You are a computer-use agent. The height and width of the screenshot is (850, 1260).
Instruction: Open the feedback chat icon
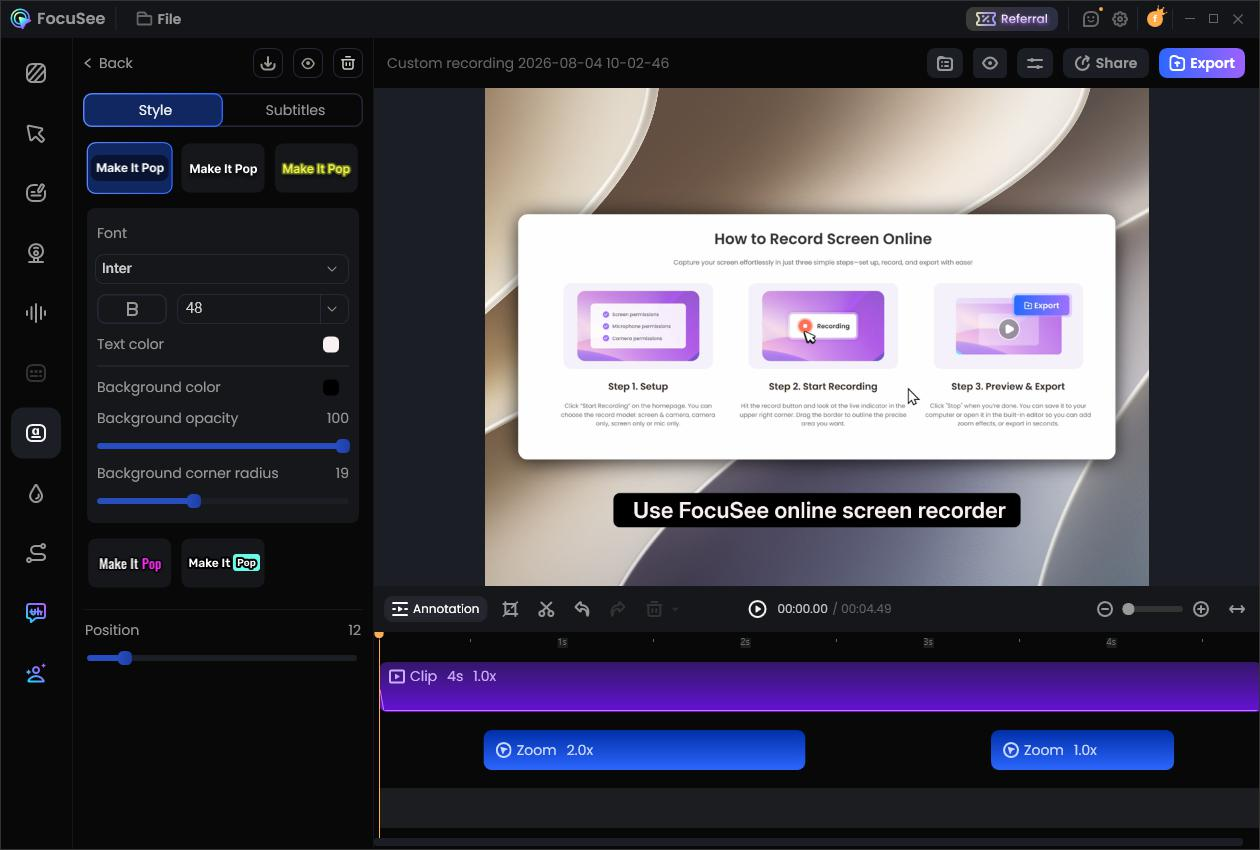click(x=1091, y=18)
